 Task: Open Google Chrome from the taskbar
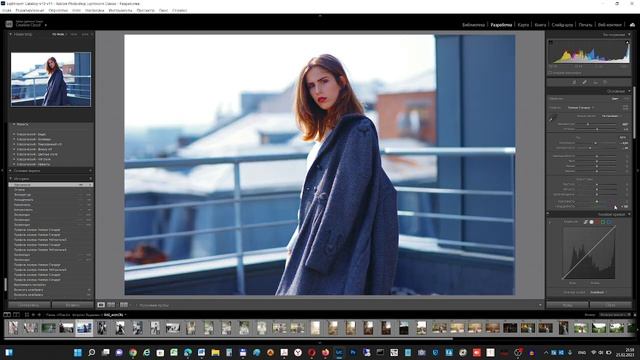tap(133, 352)
